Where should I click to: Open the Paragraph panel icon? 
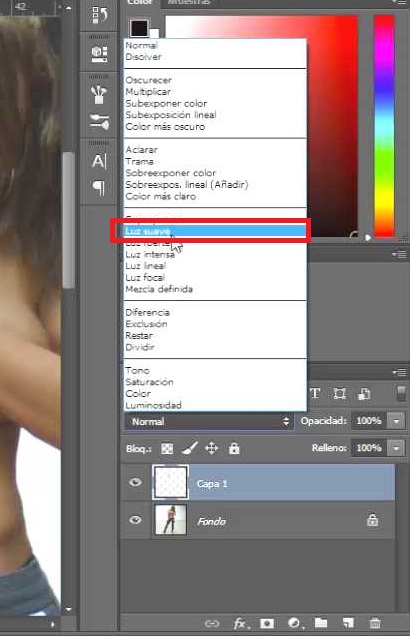99,188
